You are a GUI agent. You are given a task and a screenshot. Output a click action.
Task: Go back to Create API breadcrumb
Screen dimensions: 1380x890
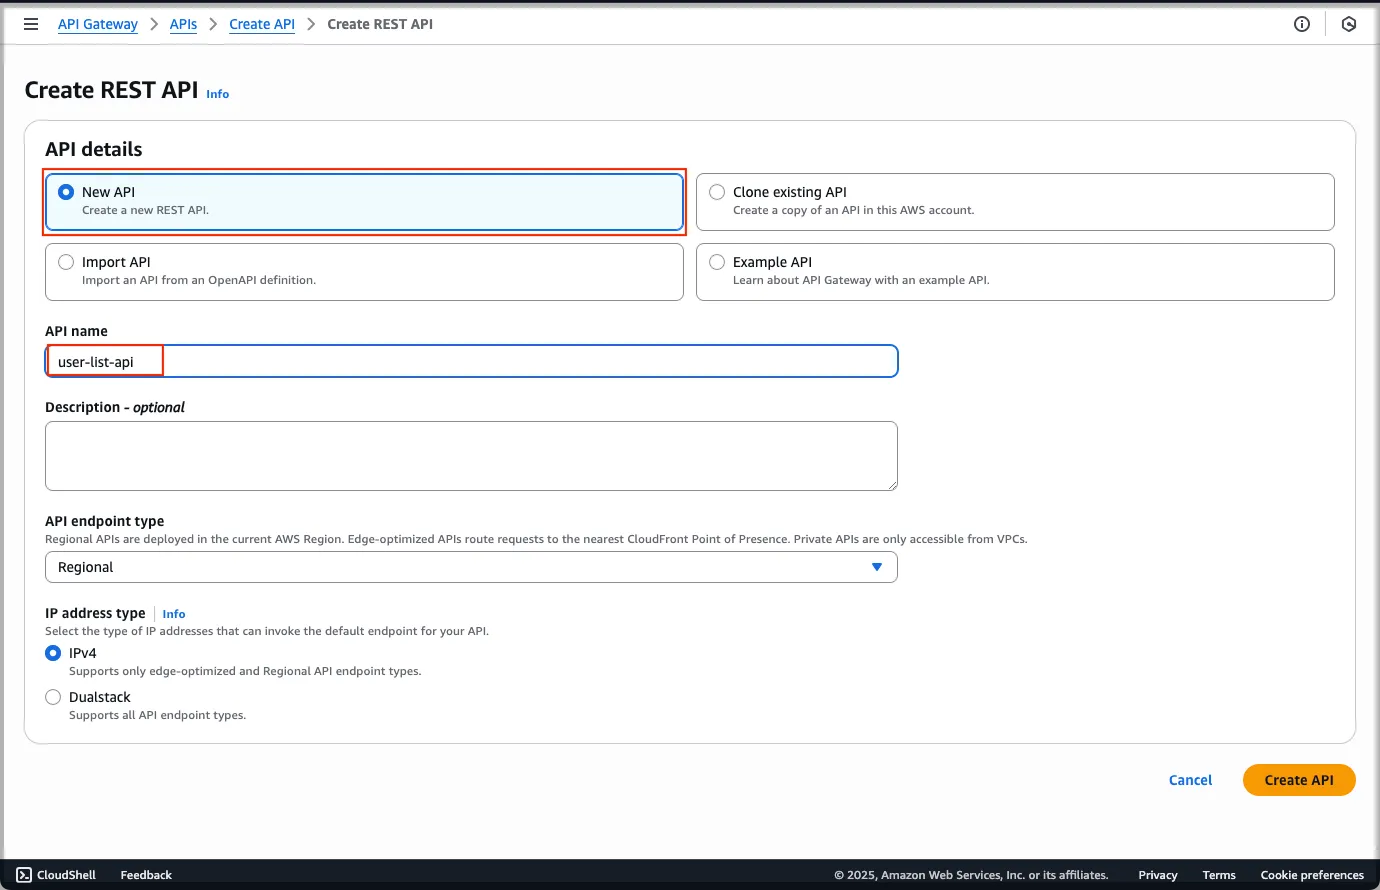(262, 24)
